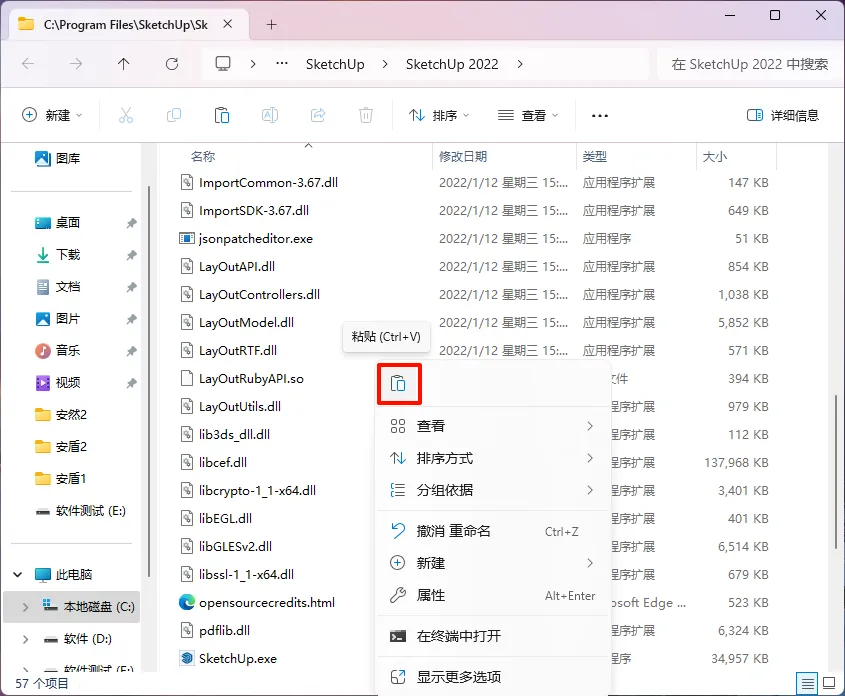Choose 显示更多选项 in the context menu
This screenshot has width=845, height=696.
493,677
